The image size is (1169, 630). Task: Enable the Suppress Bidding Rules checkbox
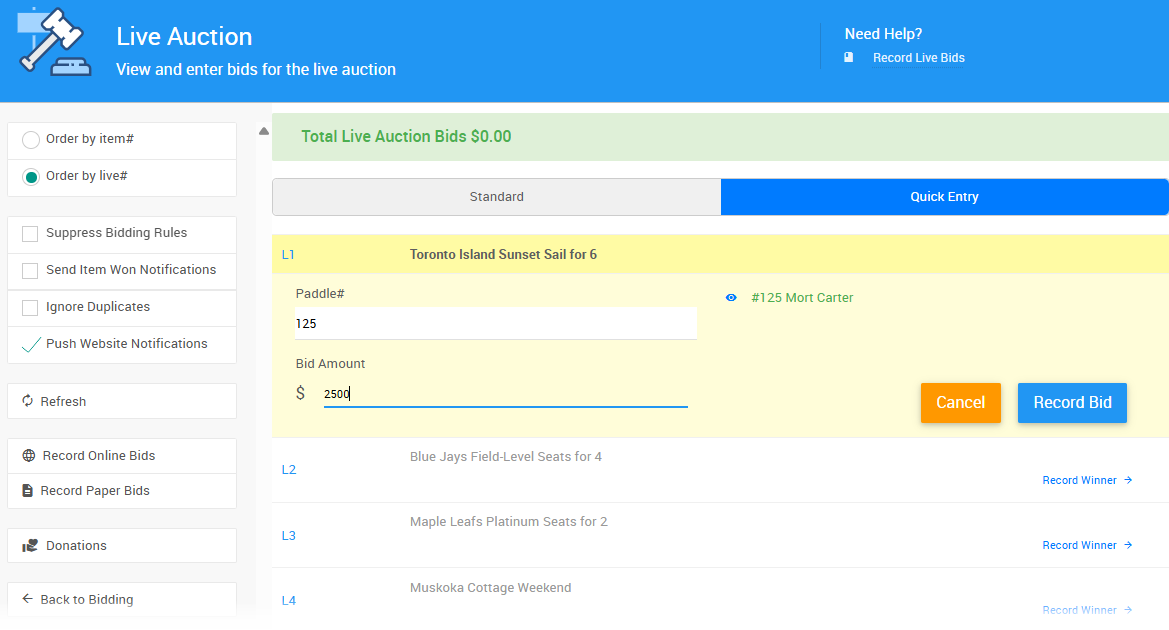point(30,233)
